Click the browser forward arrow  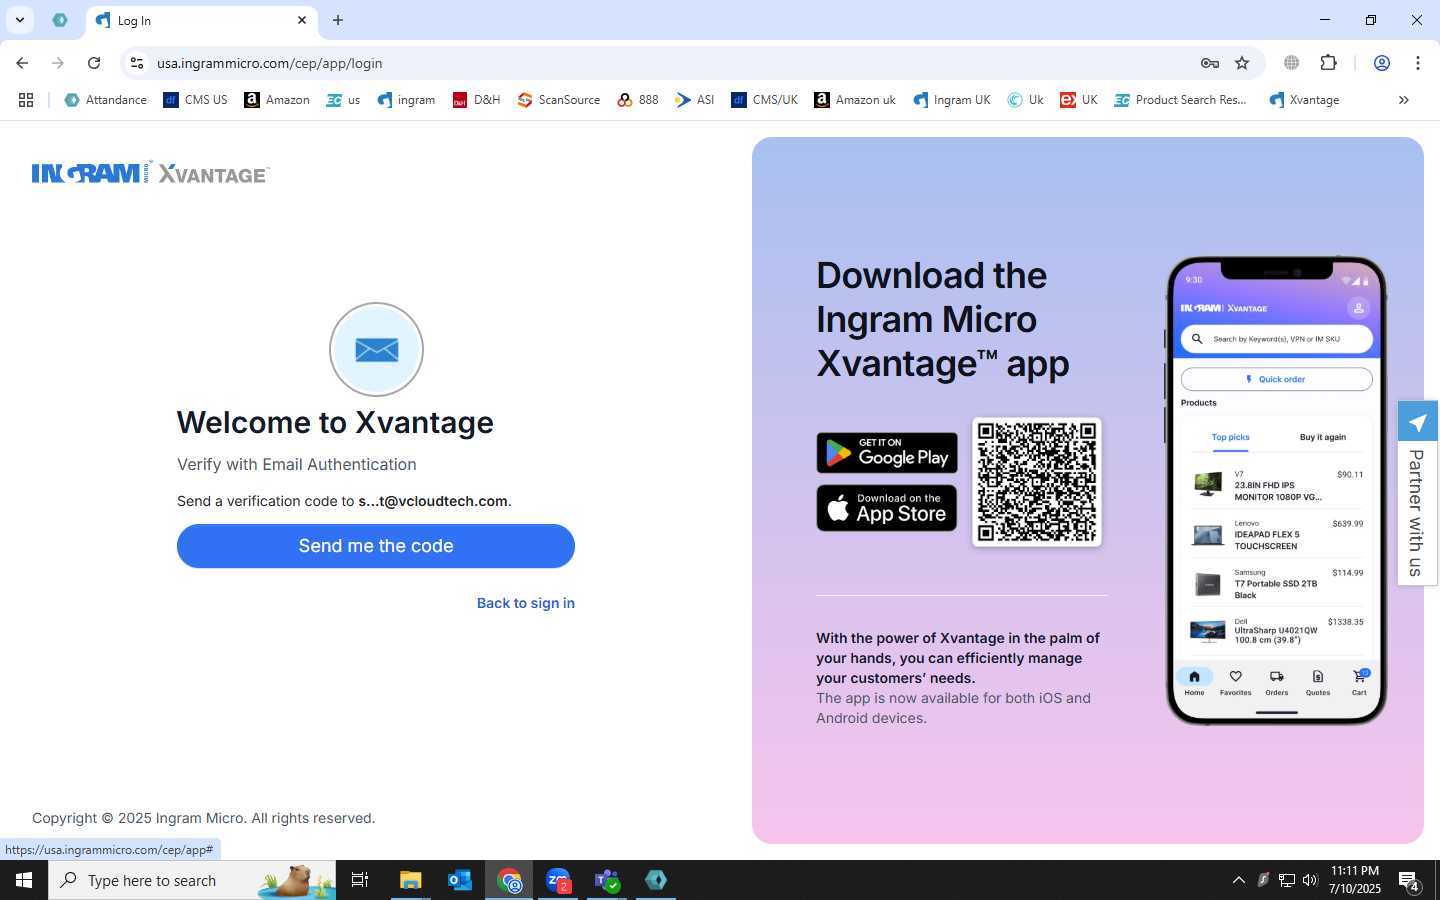pos(58,63)
